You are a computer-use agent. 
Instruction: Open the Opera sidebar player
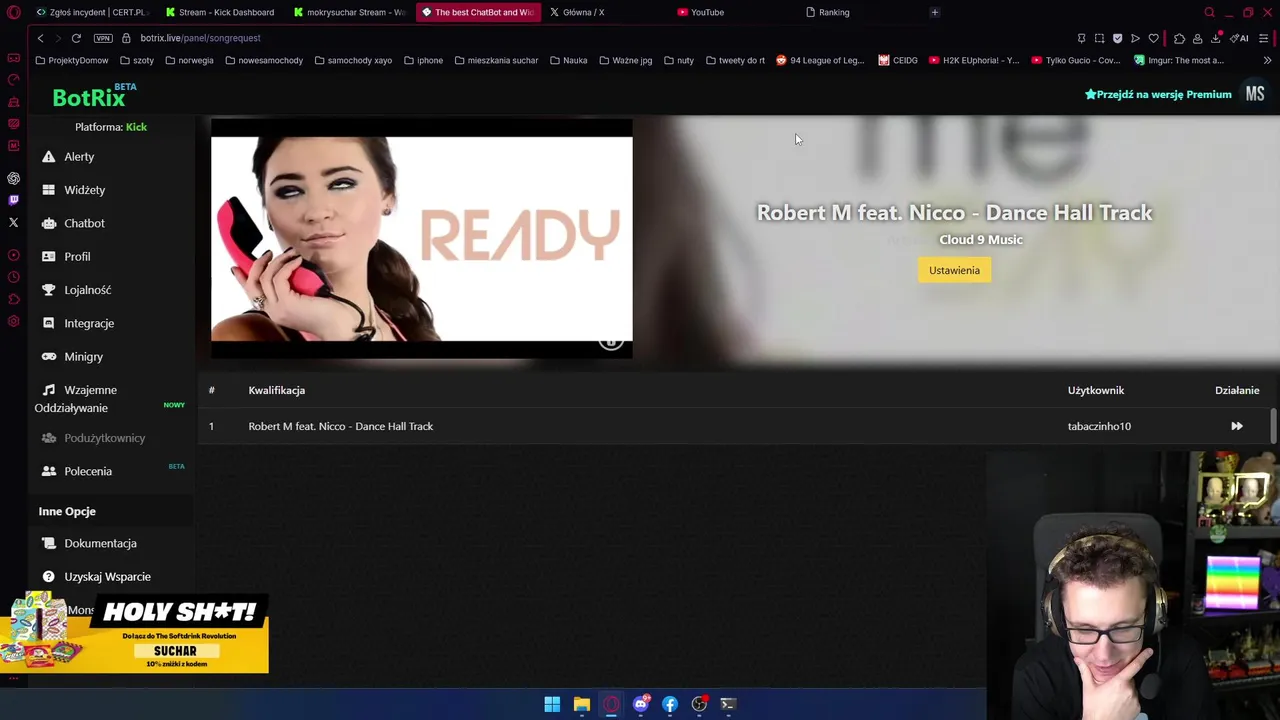coord(14,255)
